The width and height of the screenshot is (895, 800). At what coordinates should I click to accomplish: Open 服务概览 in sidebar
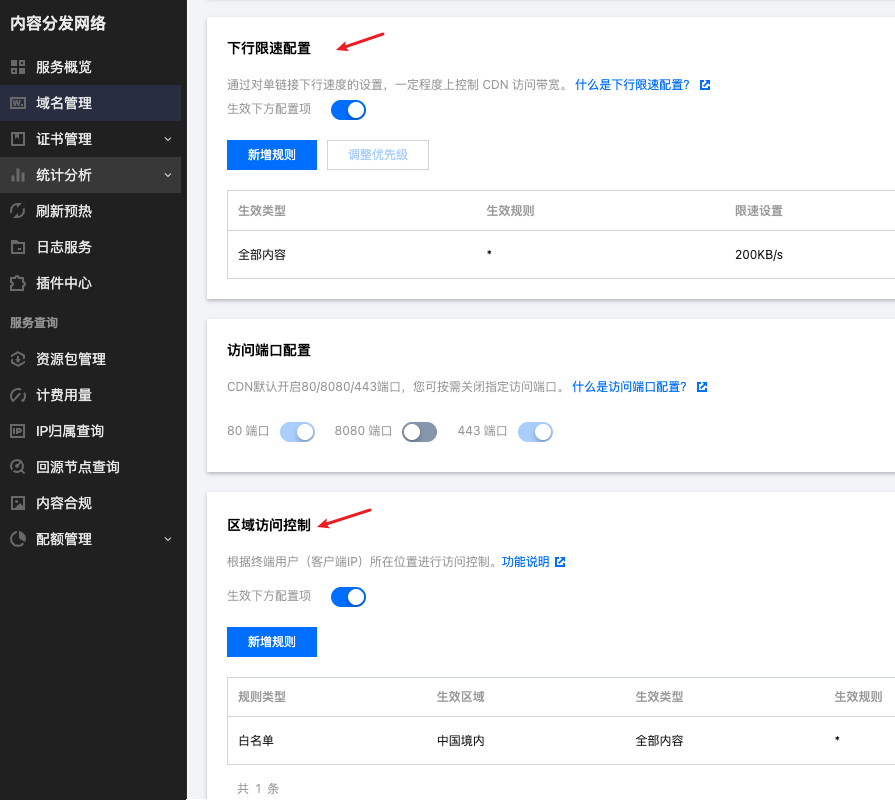click(x=90, y=67)
